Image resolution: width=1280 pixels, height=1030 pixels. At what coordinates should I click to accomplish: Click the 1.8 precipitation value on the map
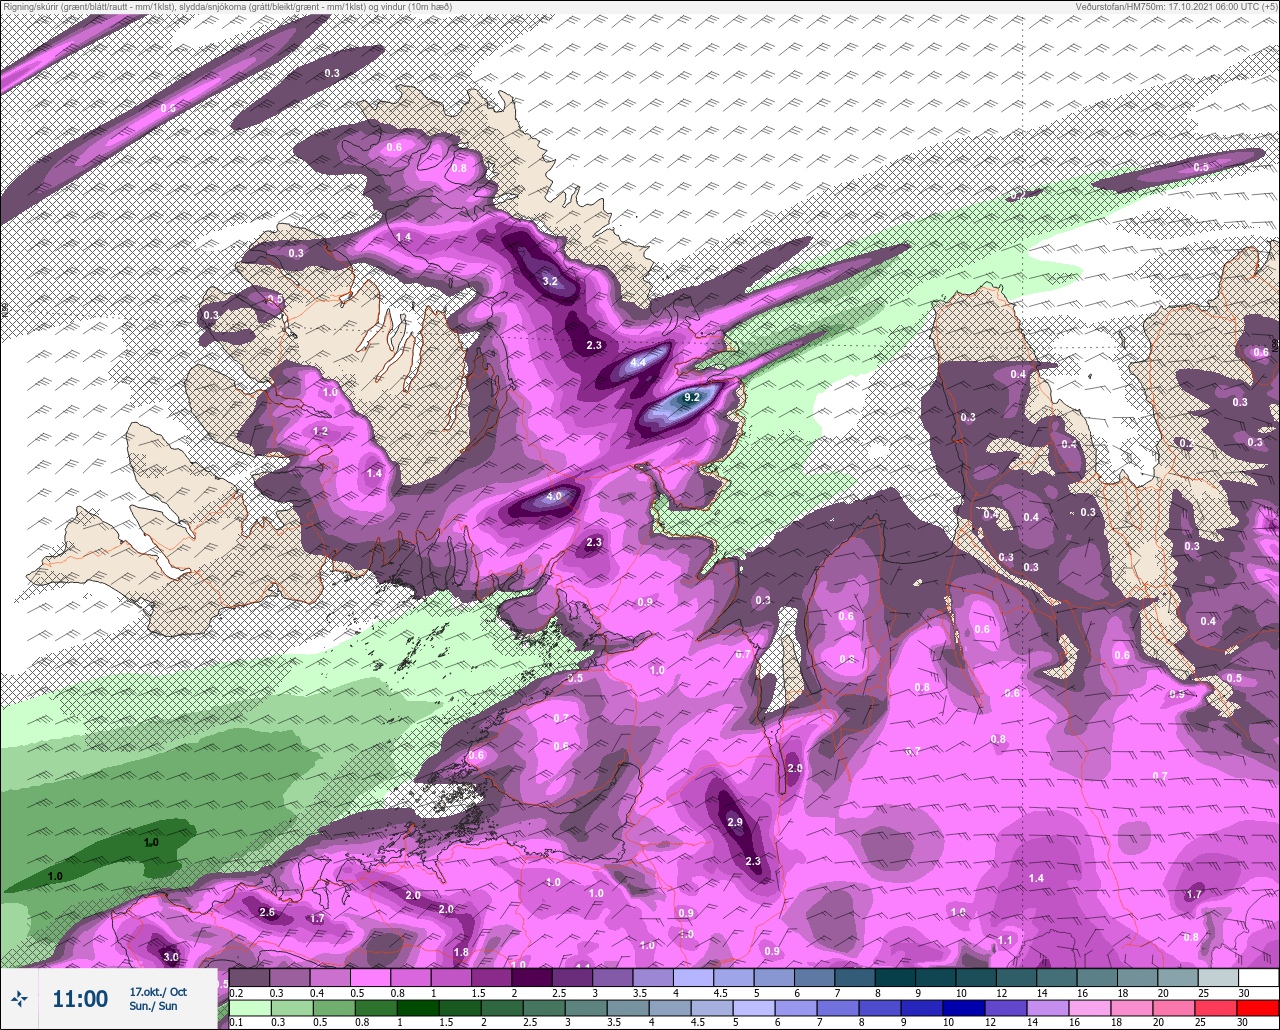click(461, 952)
